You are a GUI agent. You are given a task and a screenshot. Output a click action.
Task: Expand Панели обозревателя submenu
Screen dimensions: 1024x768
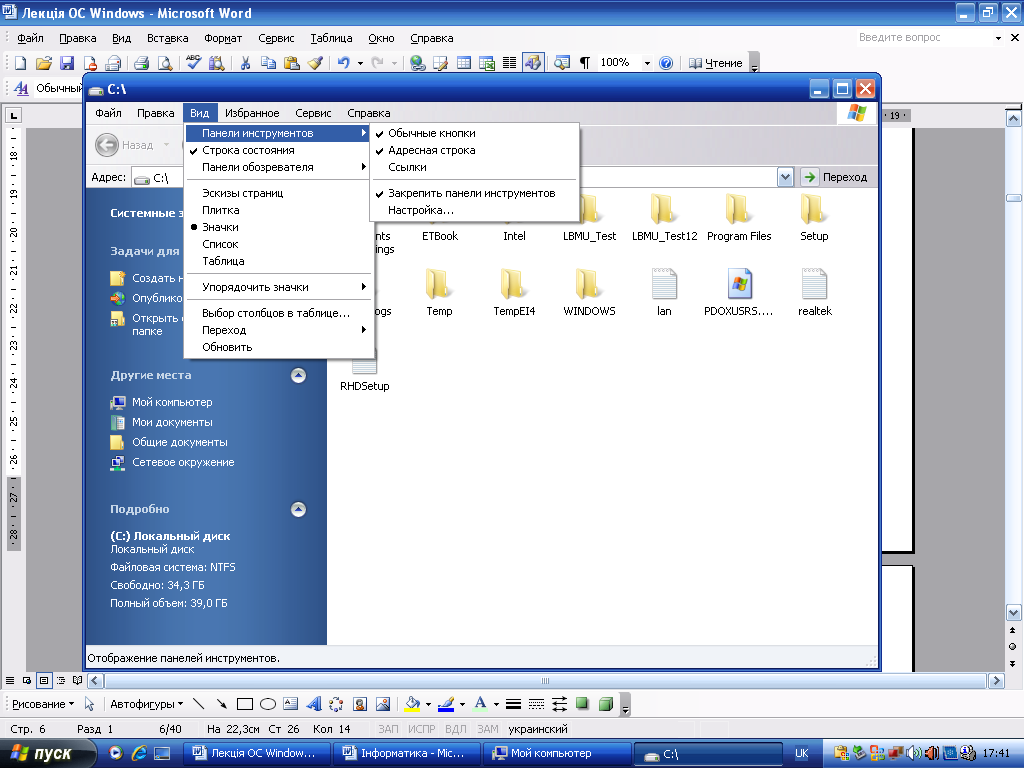pos(278,167)
